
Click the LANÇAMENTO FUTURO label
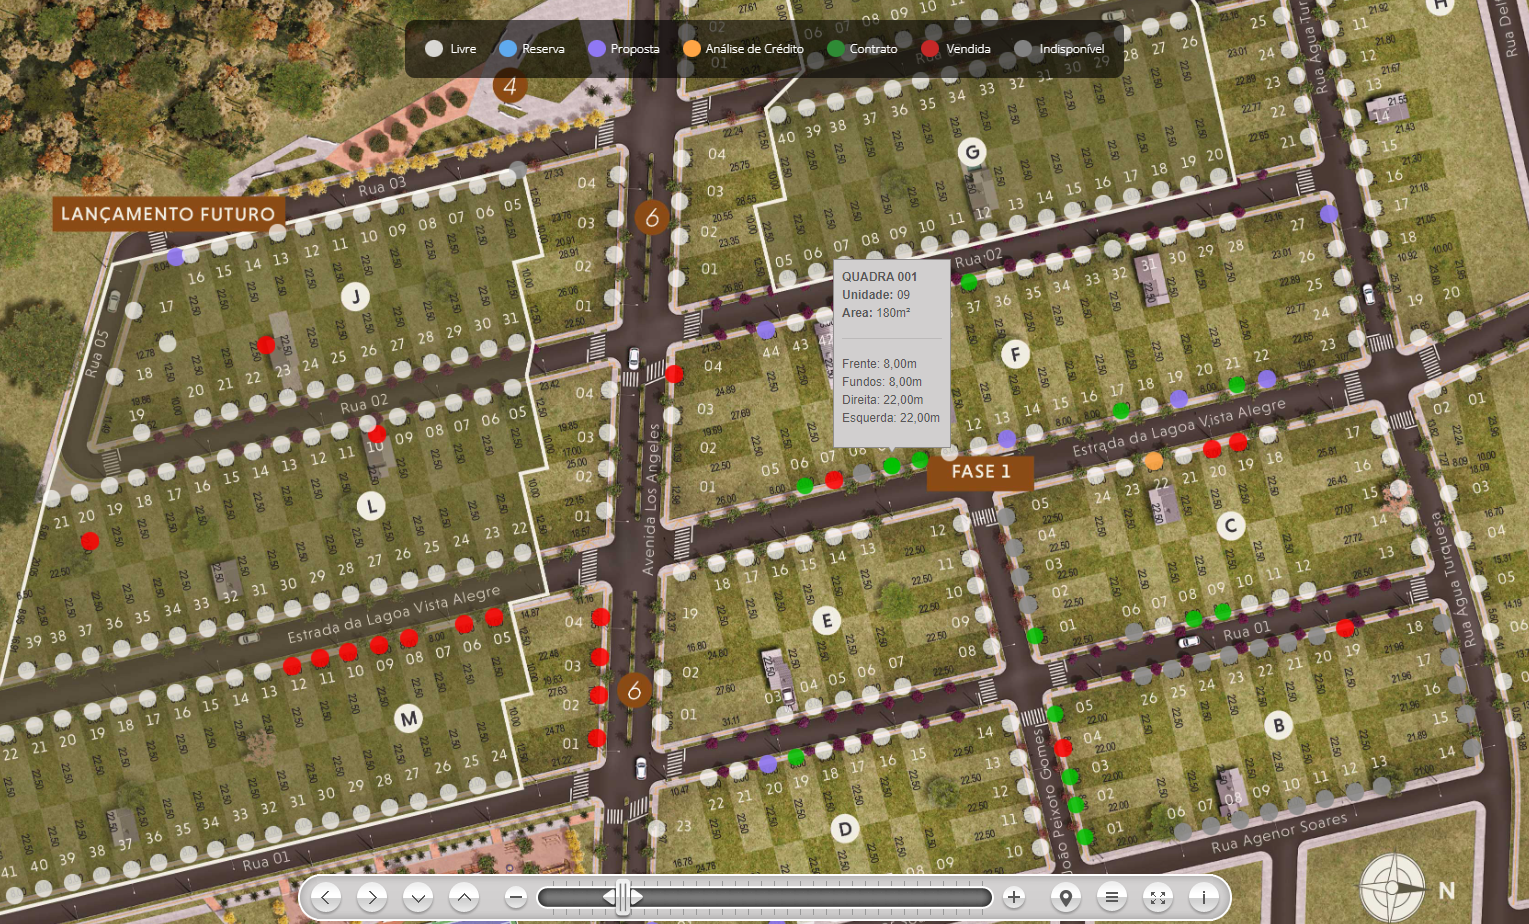tap(168, 214)
